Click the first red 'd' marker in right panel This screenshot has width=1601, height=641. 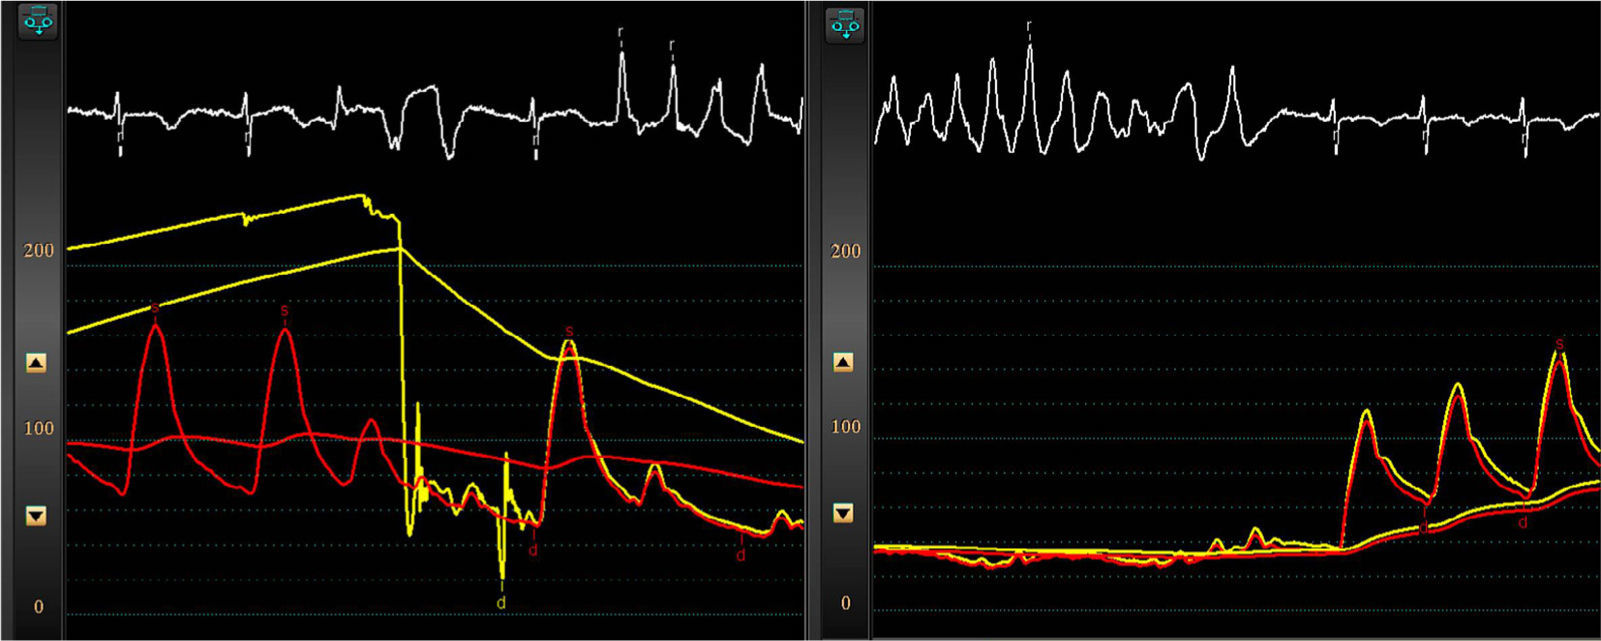(x=1423, y=526)
